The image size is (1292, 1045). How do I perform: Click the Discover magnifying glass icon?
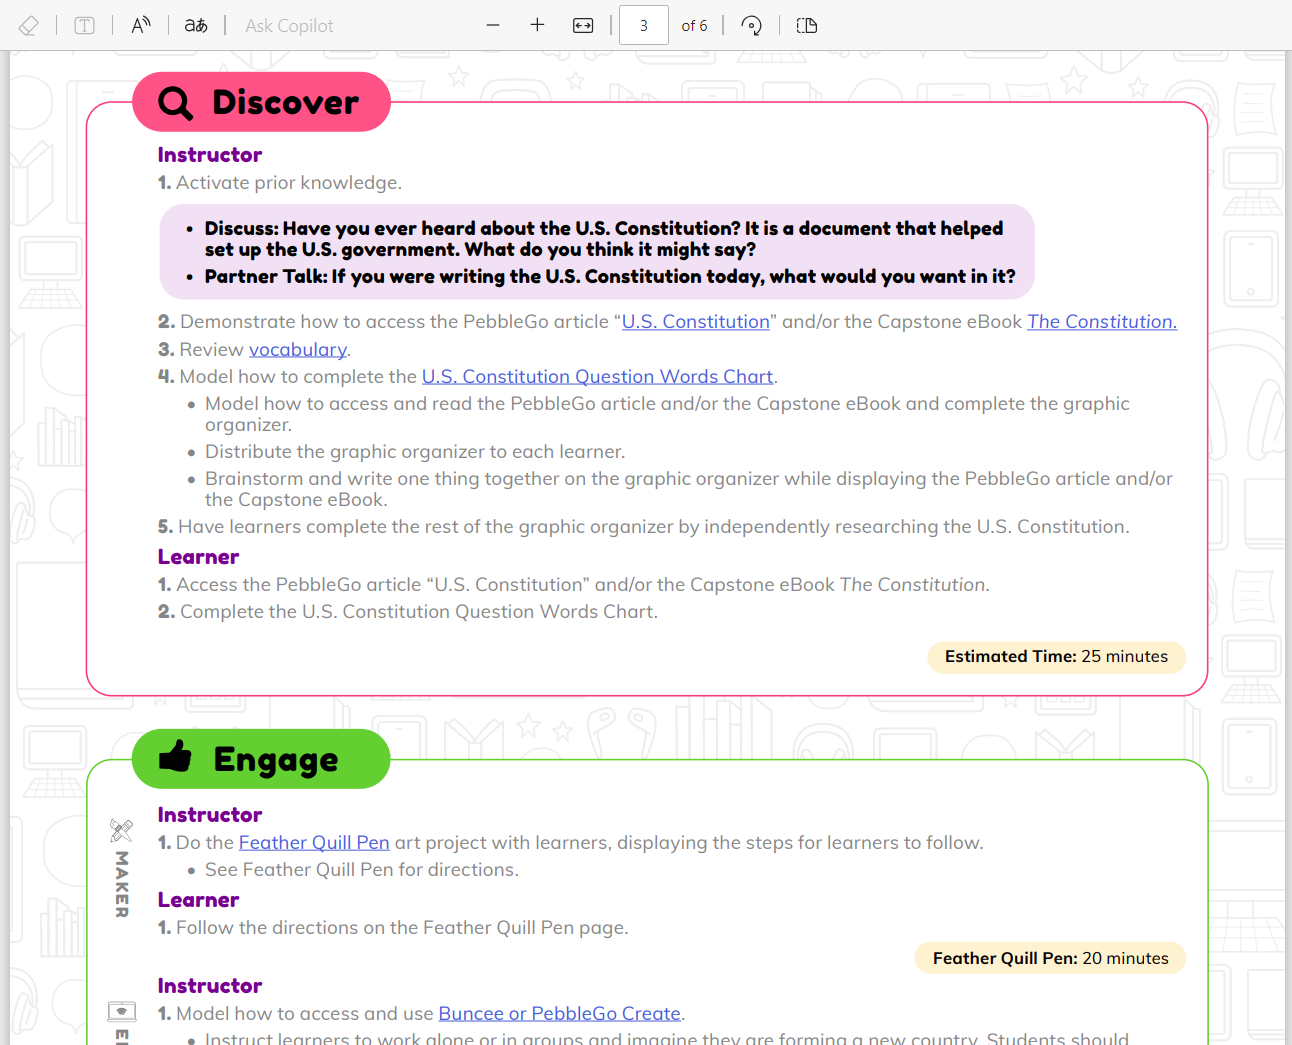(176, 103)
